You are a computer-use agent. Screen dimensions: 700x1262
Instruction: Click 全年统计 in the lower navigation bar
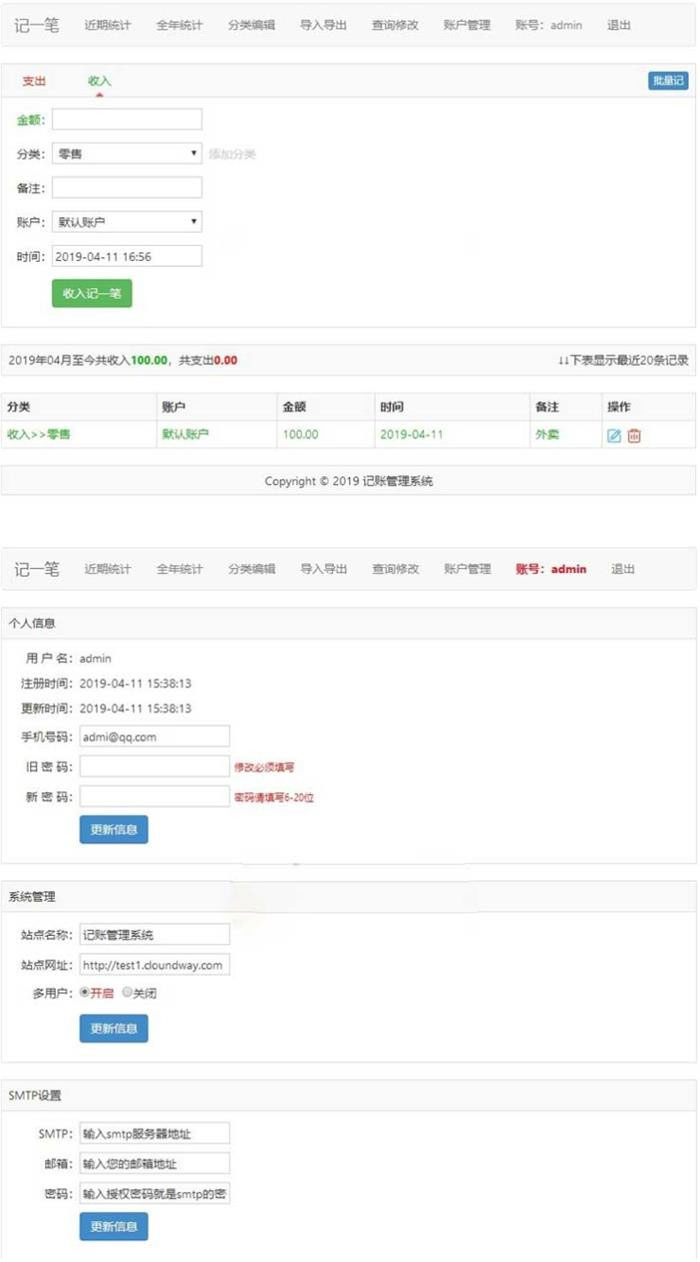(179, 569)
